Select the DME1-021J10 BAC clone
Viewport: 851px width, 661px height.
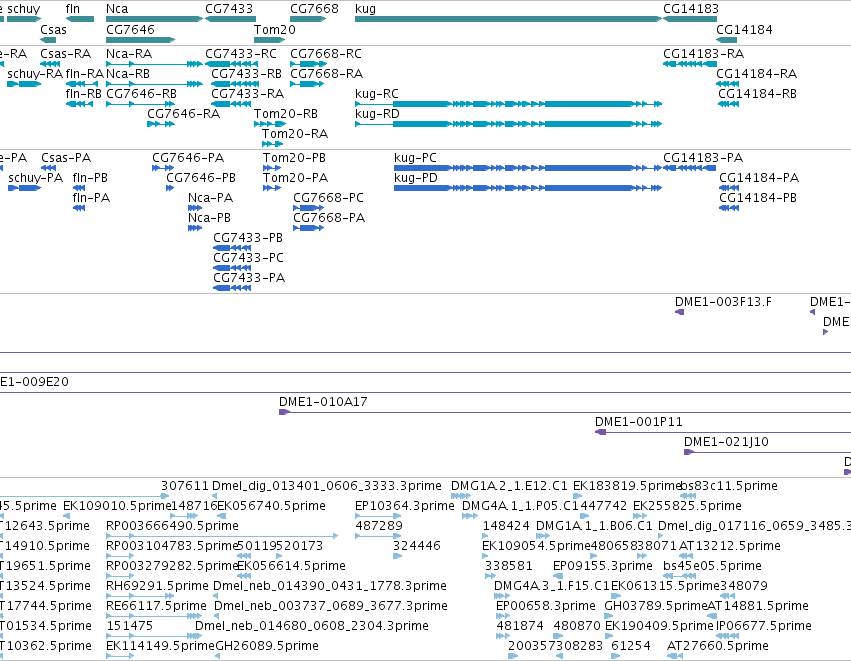(x=767, y=452)
